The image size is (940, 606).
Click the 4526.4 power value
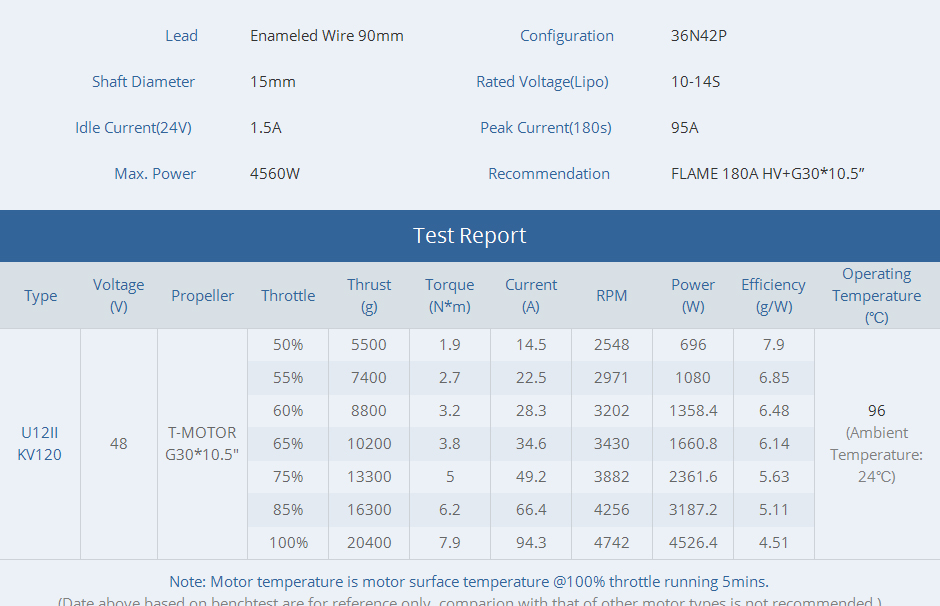(x=693, y=543)
